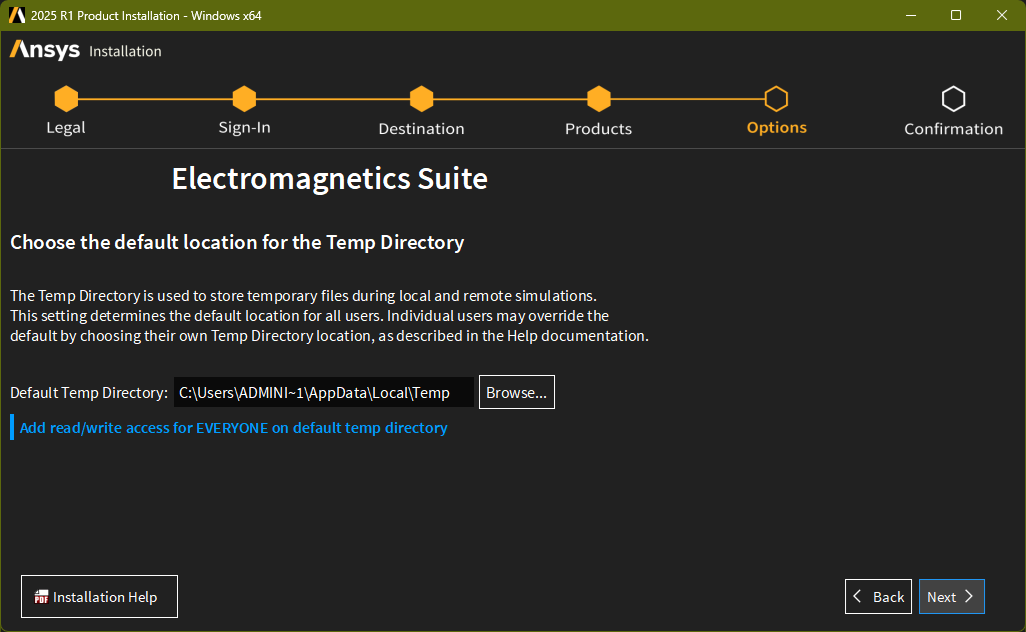Go back with the Back button
Image resolution: width=1026 pixels, height=632 pixels.
point(878,597)
